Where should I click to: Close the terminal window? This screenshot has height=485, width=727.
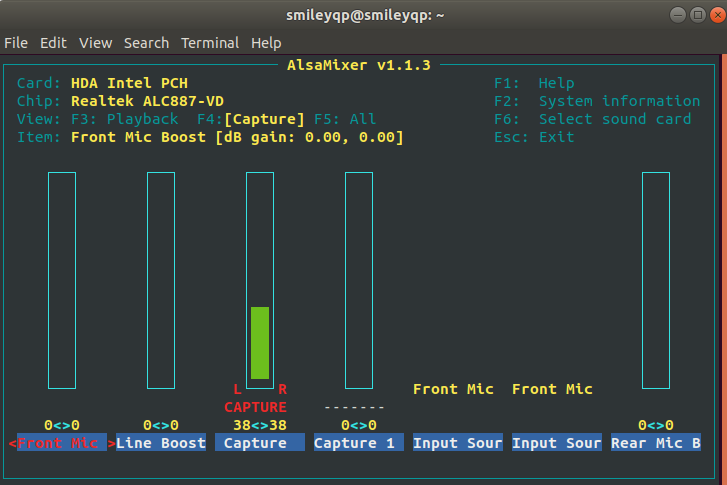(718, 15)
